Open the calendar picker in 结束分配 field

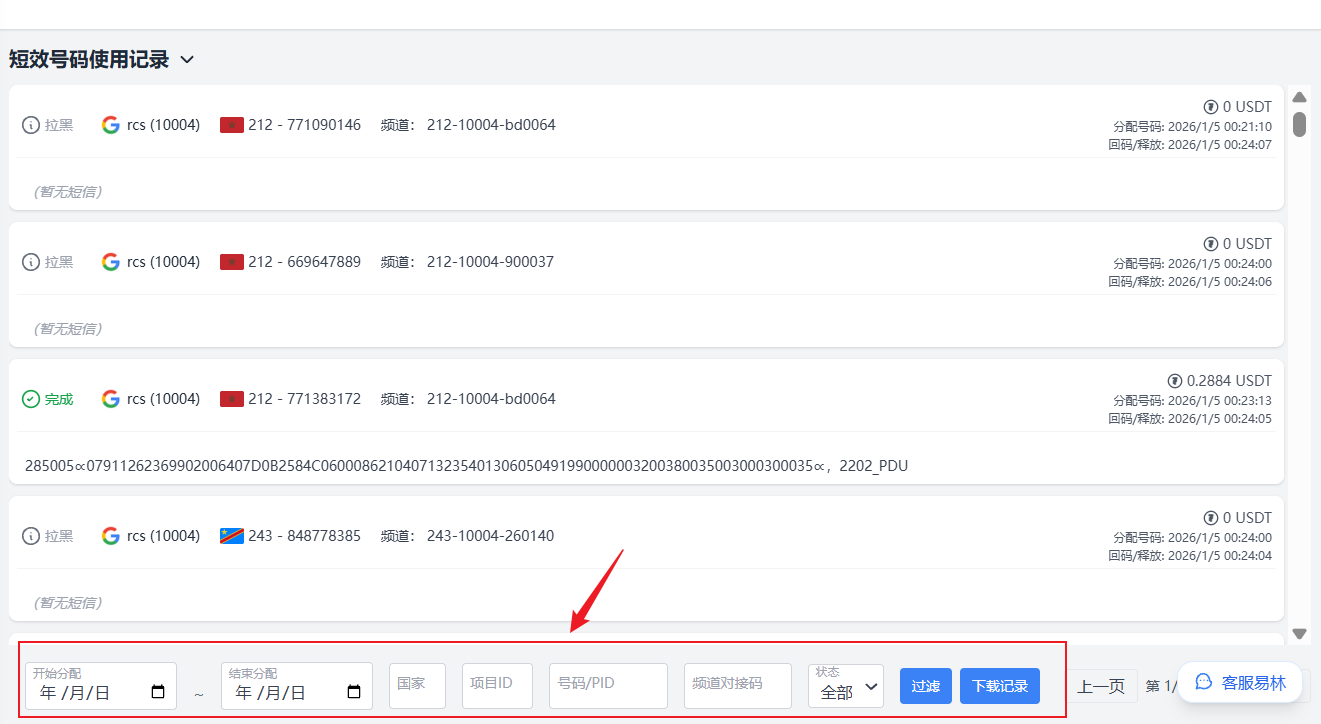click(353, 692)
